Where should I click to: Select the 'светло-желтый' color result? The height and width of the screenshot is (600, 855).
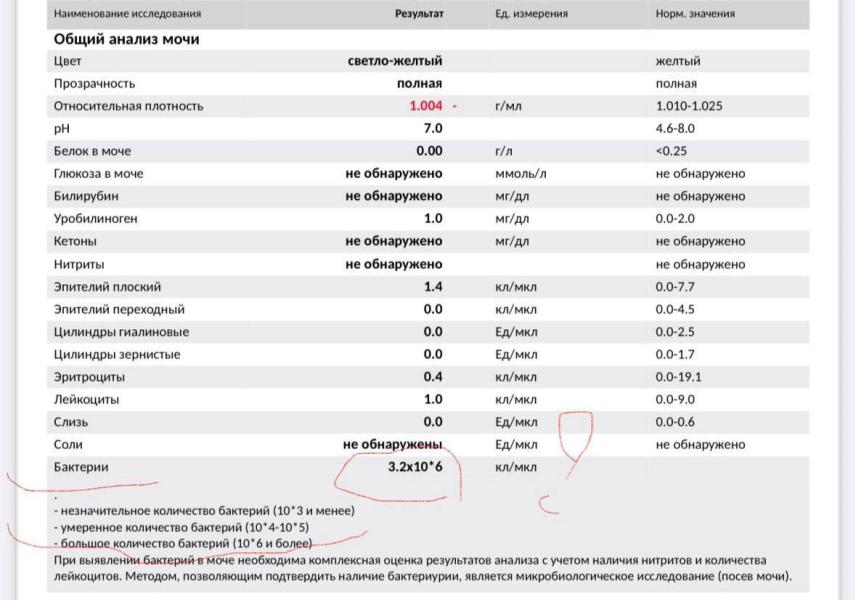395,61
